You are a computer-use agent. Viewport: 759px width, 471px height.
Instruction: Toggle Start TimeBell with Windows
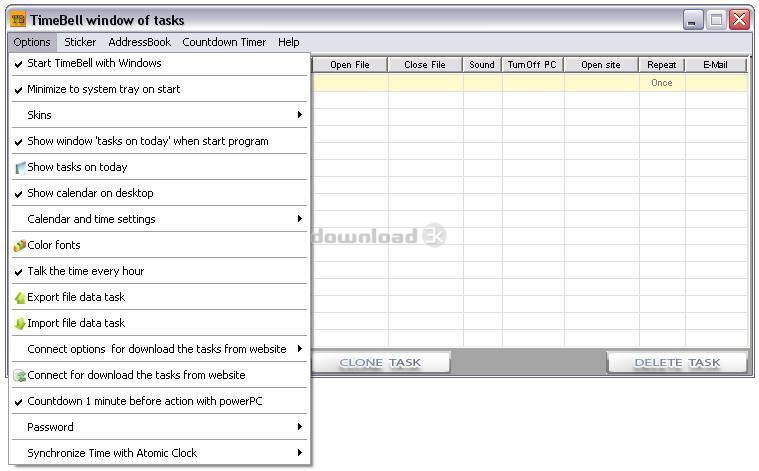[x=159, y=63]
